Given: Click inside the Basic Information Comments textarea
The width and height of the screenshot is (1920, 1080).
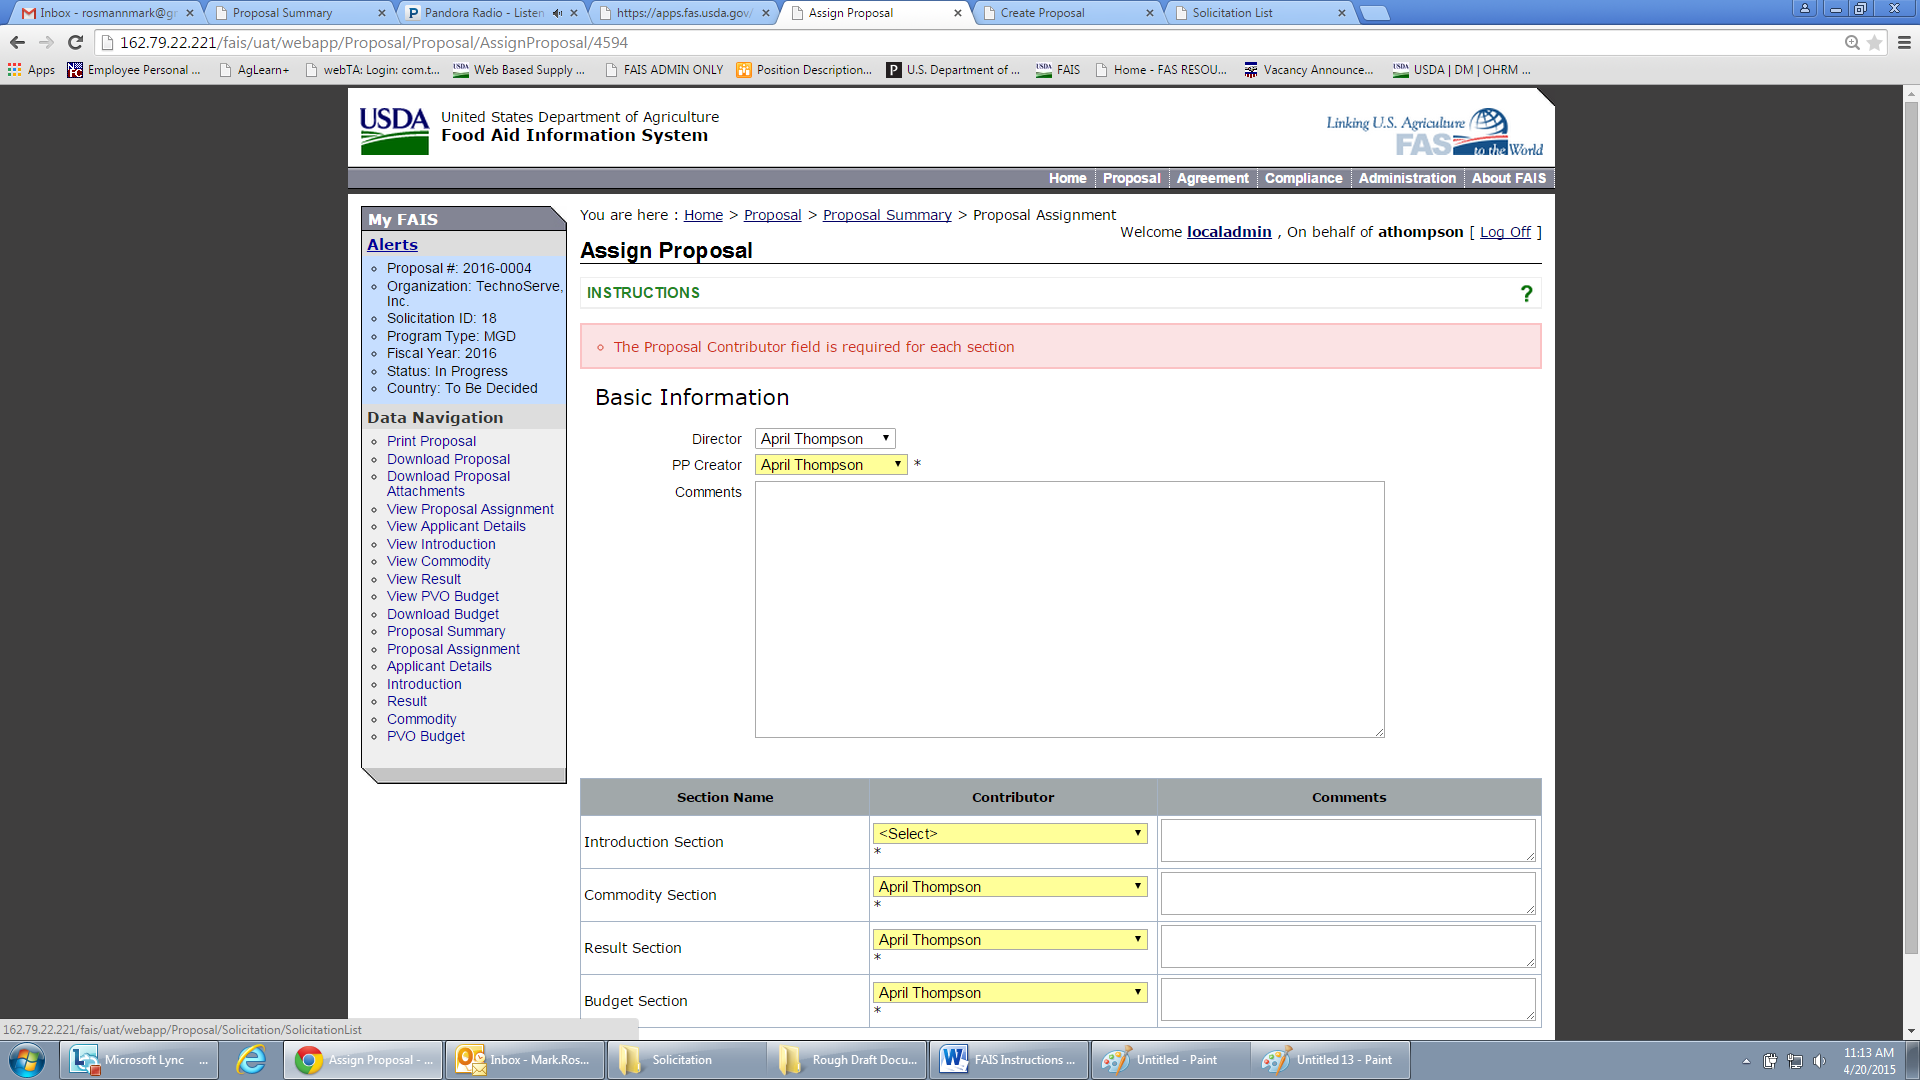Looking at the screenshot, I should (1069, 609).
